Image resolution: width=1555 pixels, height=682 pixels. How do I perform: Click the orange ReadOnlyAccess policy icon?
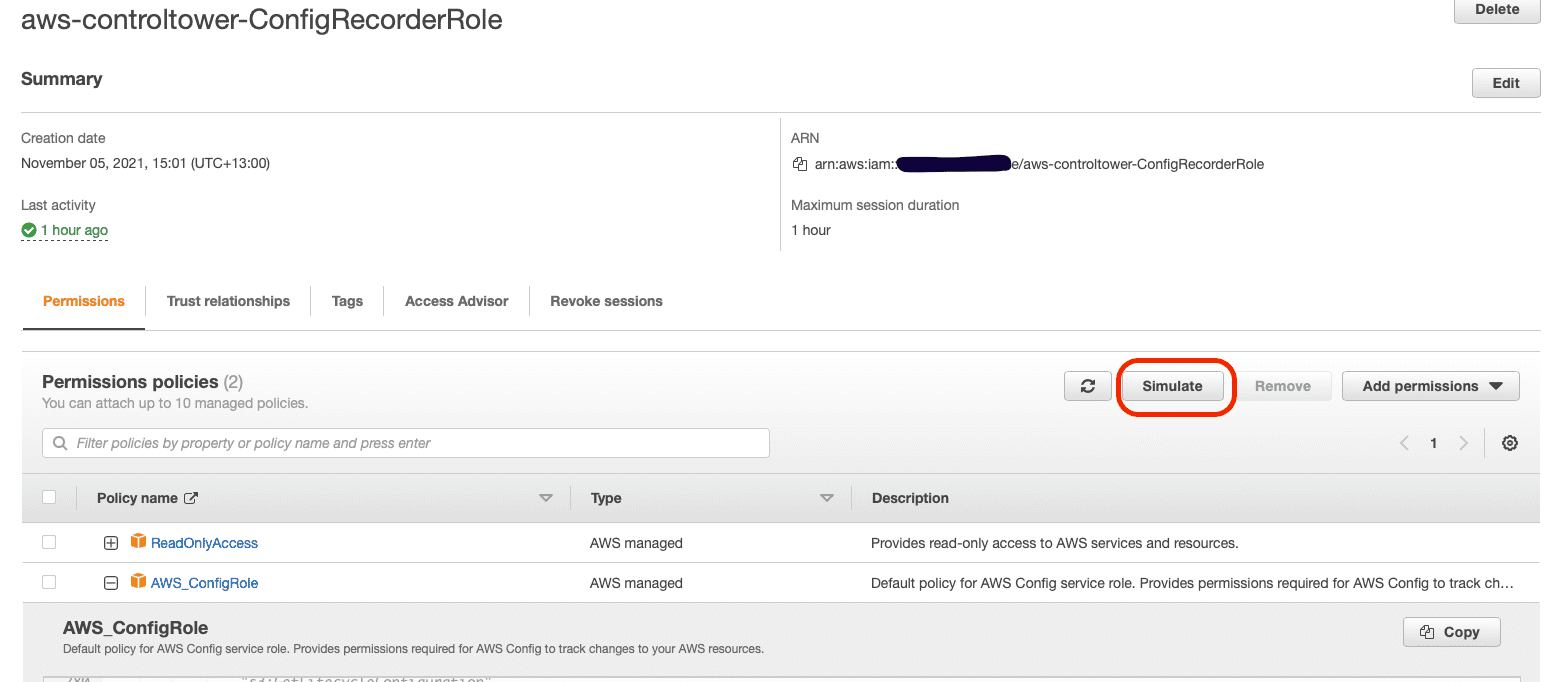[138, 542]
